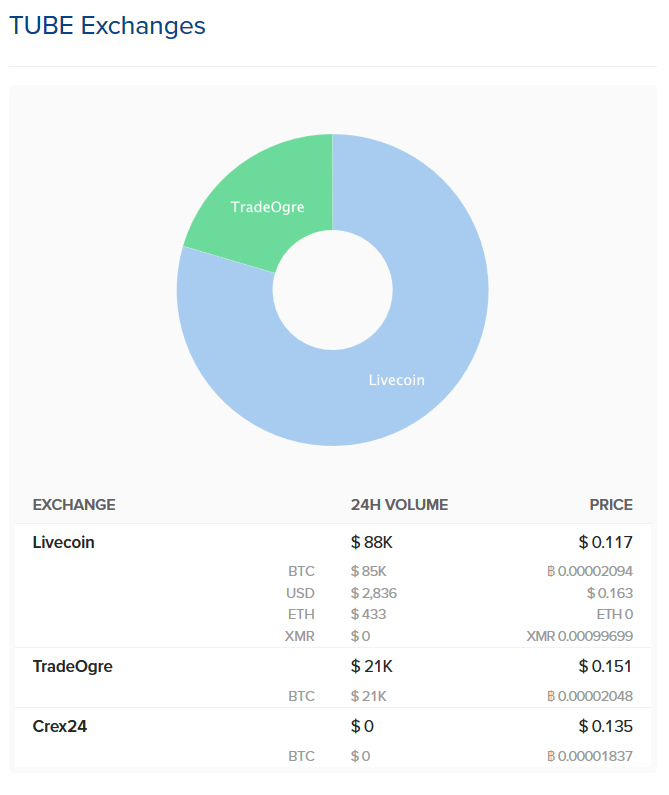Viewport: 669px width, 795px height.
Task: Click the ETH volume $ 433
Action: click(368, 614)
